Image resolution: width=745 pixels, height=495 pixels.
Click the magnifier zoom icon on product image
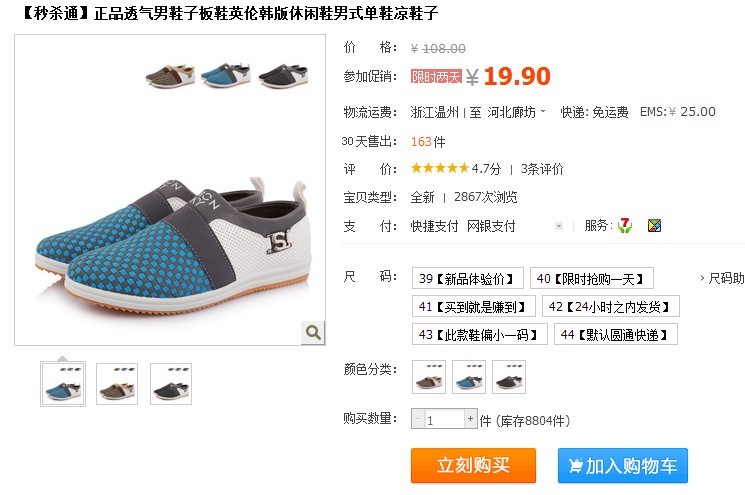click(x=313, y=332)
